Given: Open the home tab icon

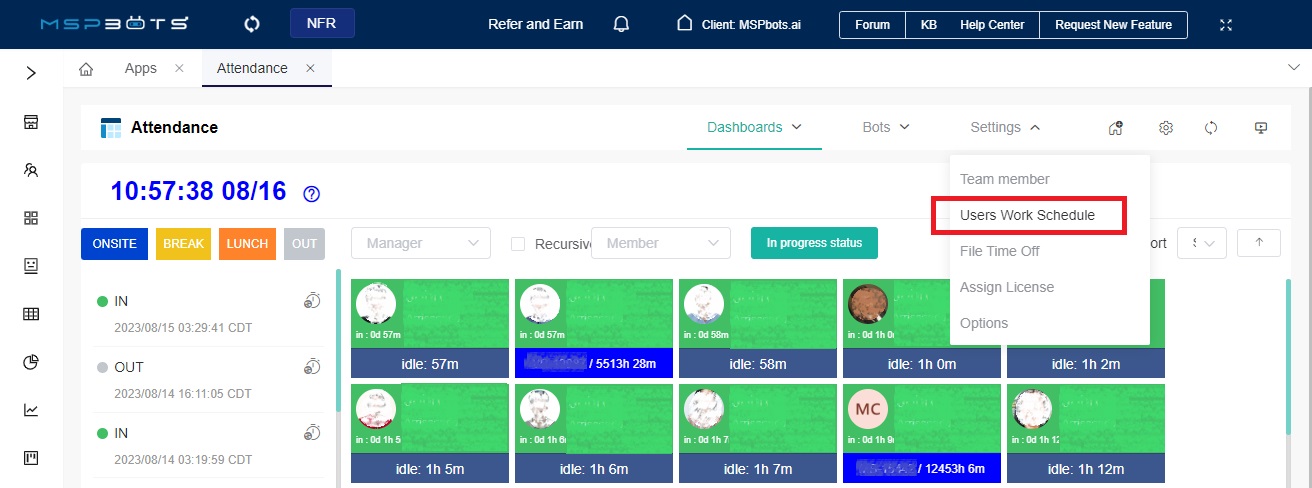Looking at the screenshot, I should [x=86, y=69].
